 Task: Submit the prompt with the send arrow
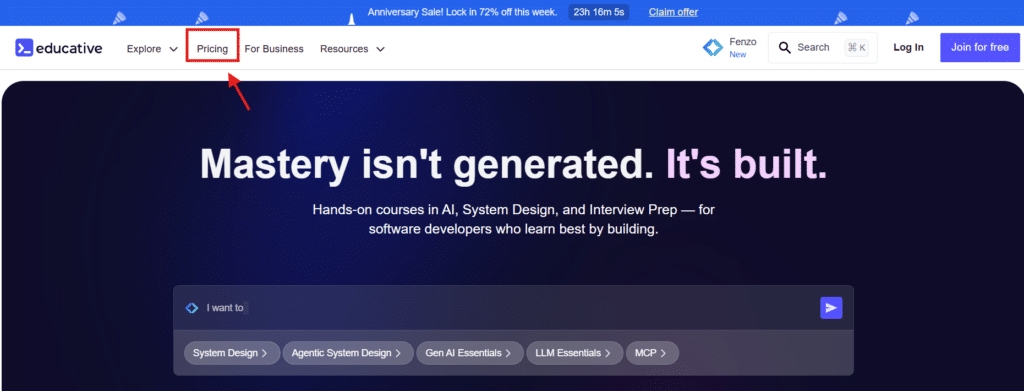pos(831,308)
